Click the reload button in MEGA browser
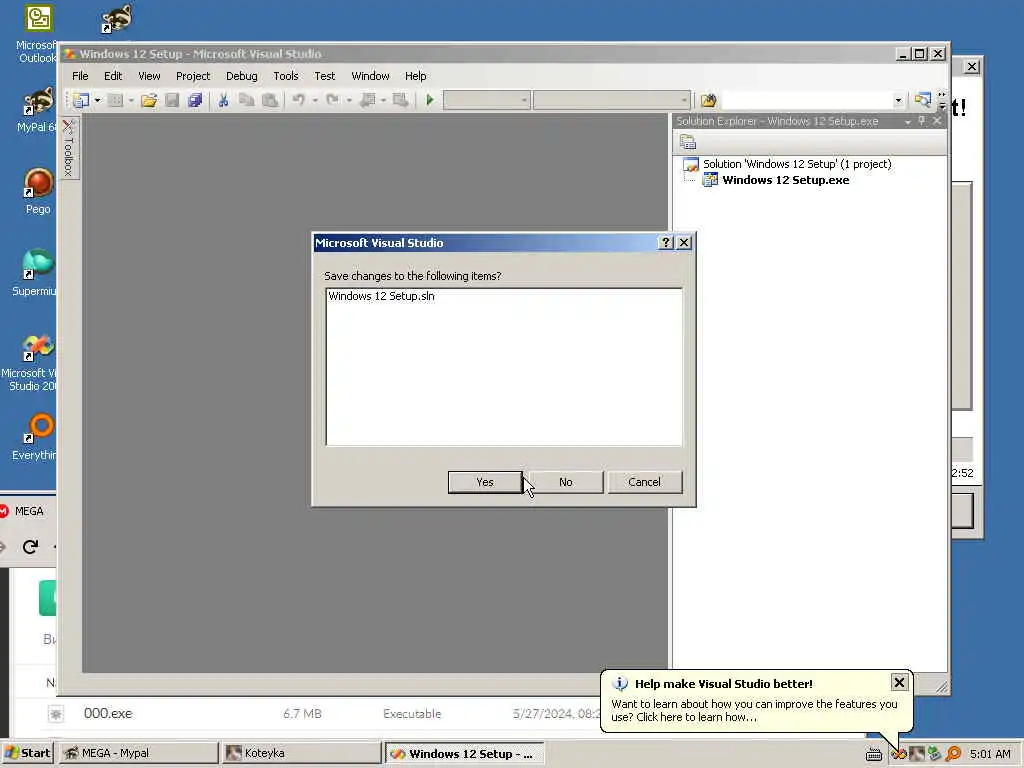1024x768 pixels. tap(30, 547)
